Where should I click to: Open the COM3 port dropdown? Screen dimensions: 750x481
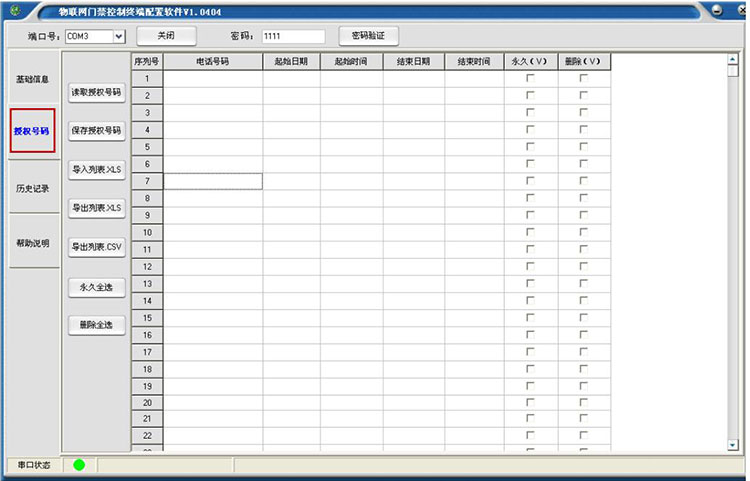pyautogui.click(x=119, y=36)
